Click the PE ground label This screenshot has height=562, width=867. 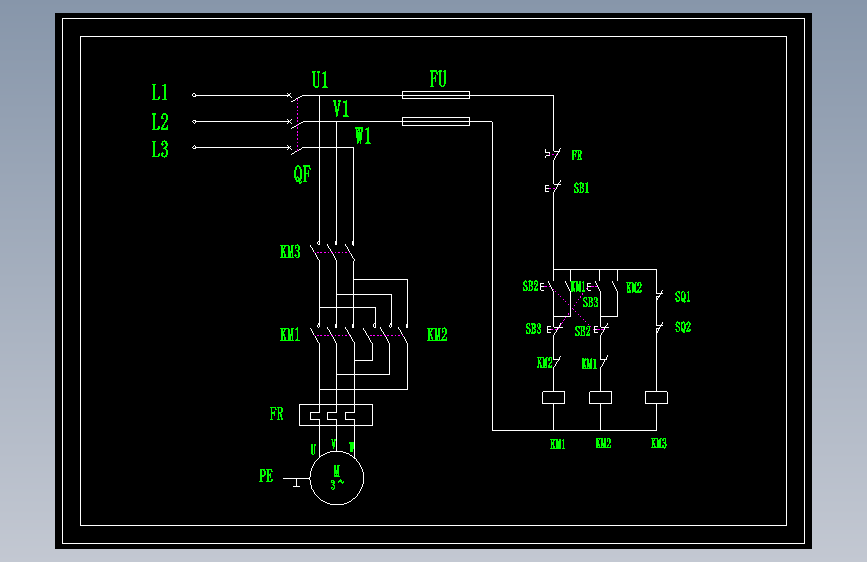[266, 476]
